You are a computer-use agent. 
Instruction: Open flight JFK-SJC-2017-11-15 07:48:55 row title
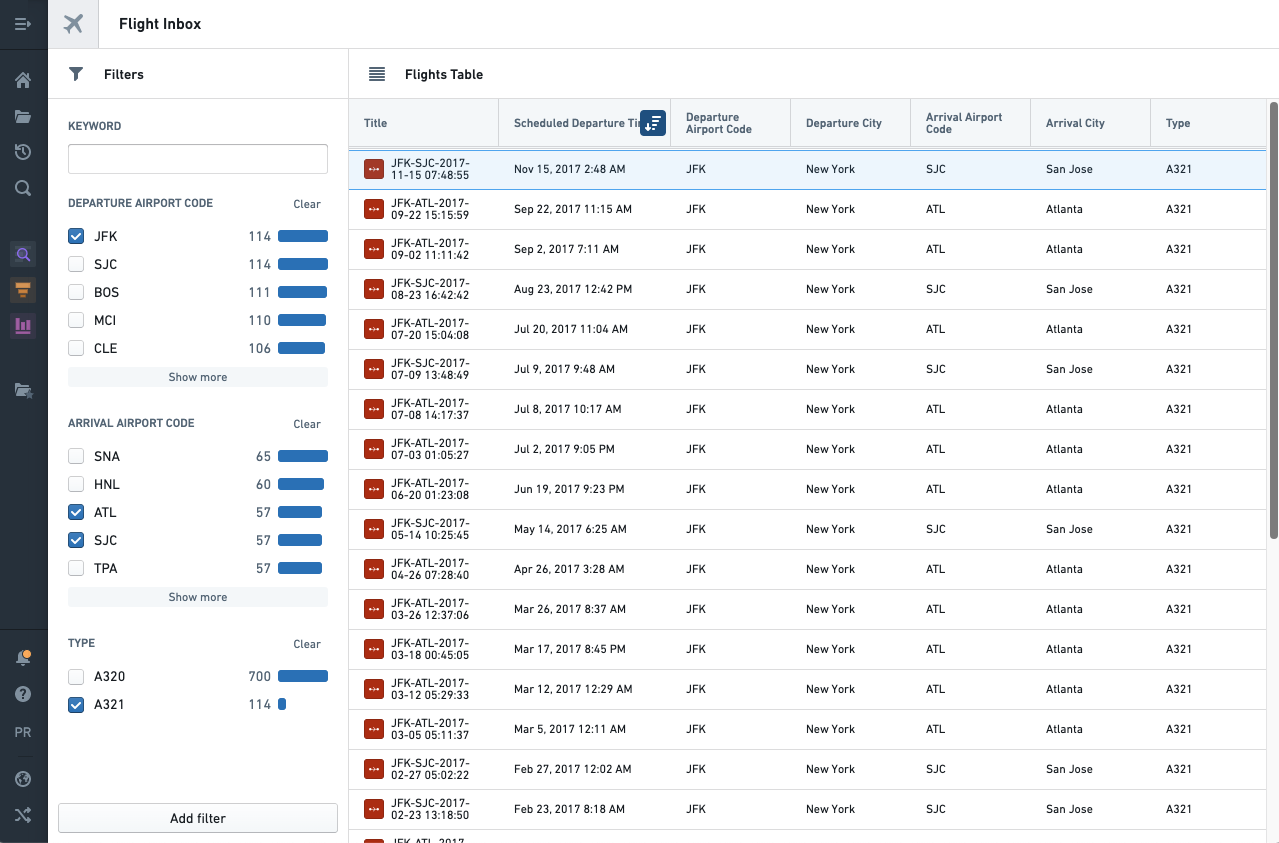point(430,169)
